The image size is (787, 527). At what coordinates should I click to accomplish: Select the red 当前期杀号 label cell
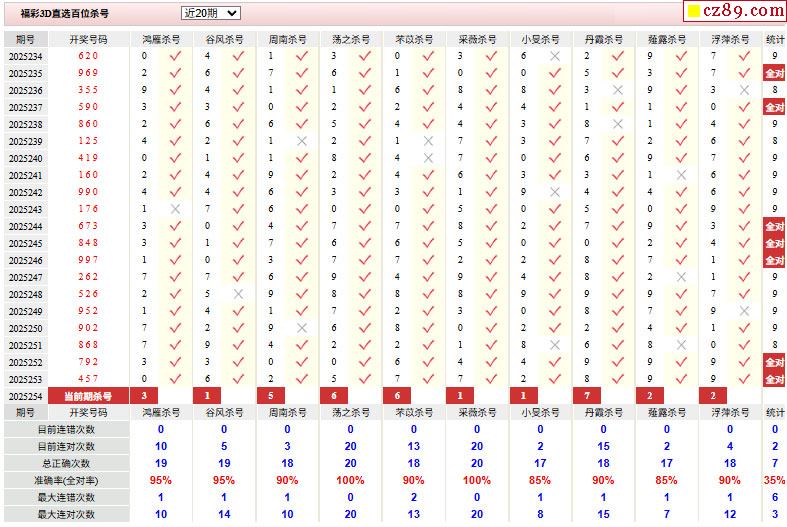88,397
